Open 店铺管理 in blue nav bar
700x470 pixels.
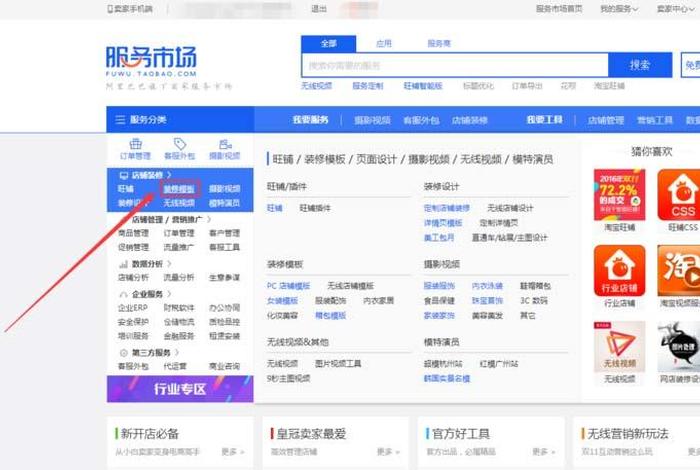click(x=606, y=120)
